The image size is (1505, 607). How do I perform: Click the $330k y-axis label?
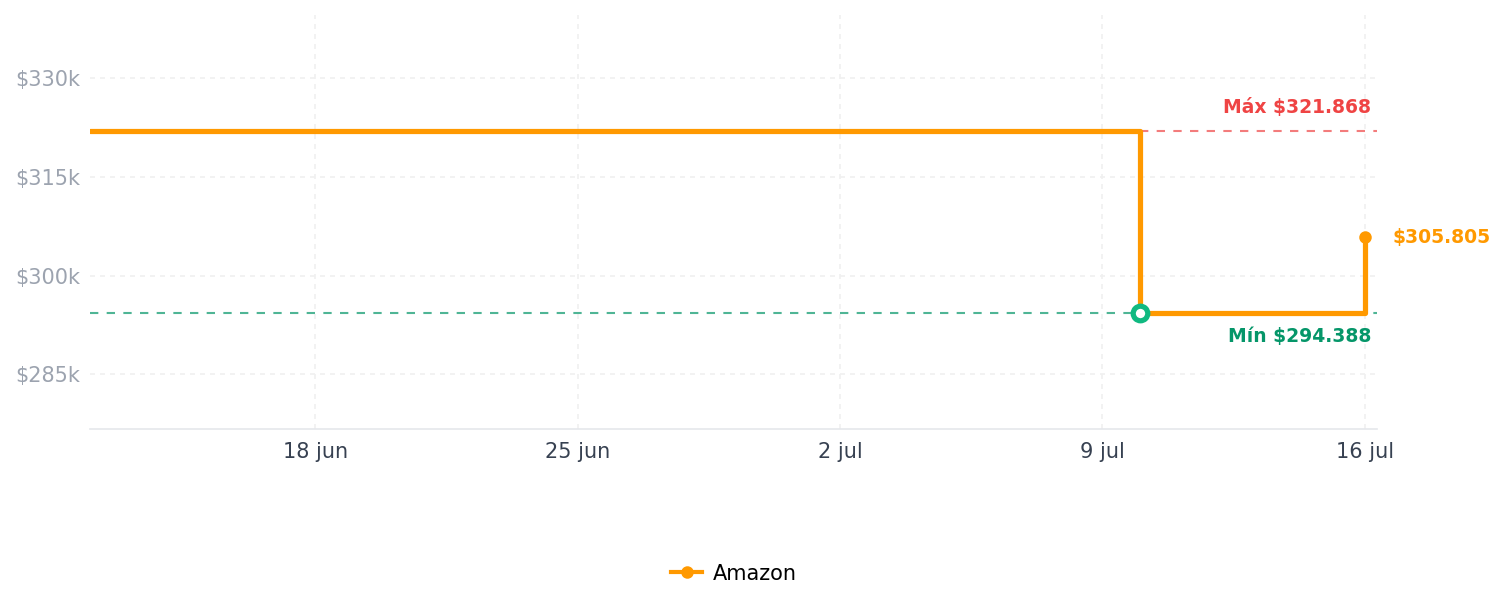click(x=47, y=79)
